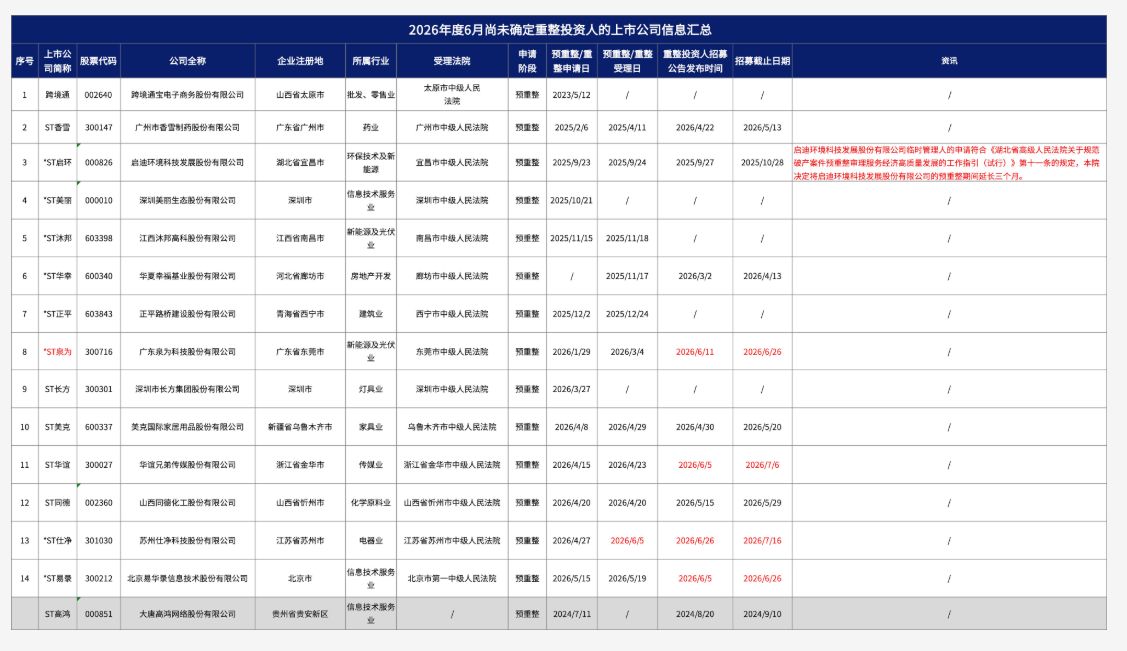The height and width of the screenshot is (651, 1127).
Task: Click the date cell '2026/4/30'
Action: [x=695, y=427]
